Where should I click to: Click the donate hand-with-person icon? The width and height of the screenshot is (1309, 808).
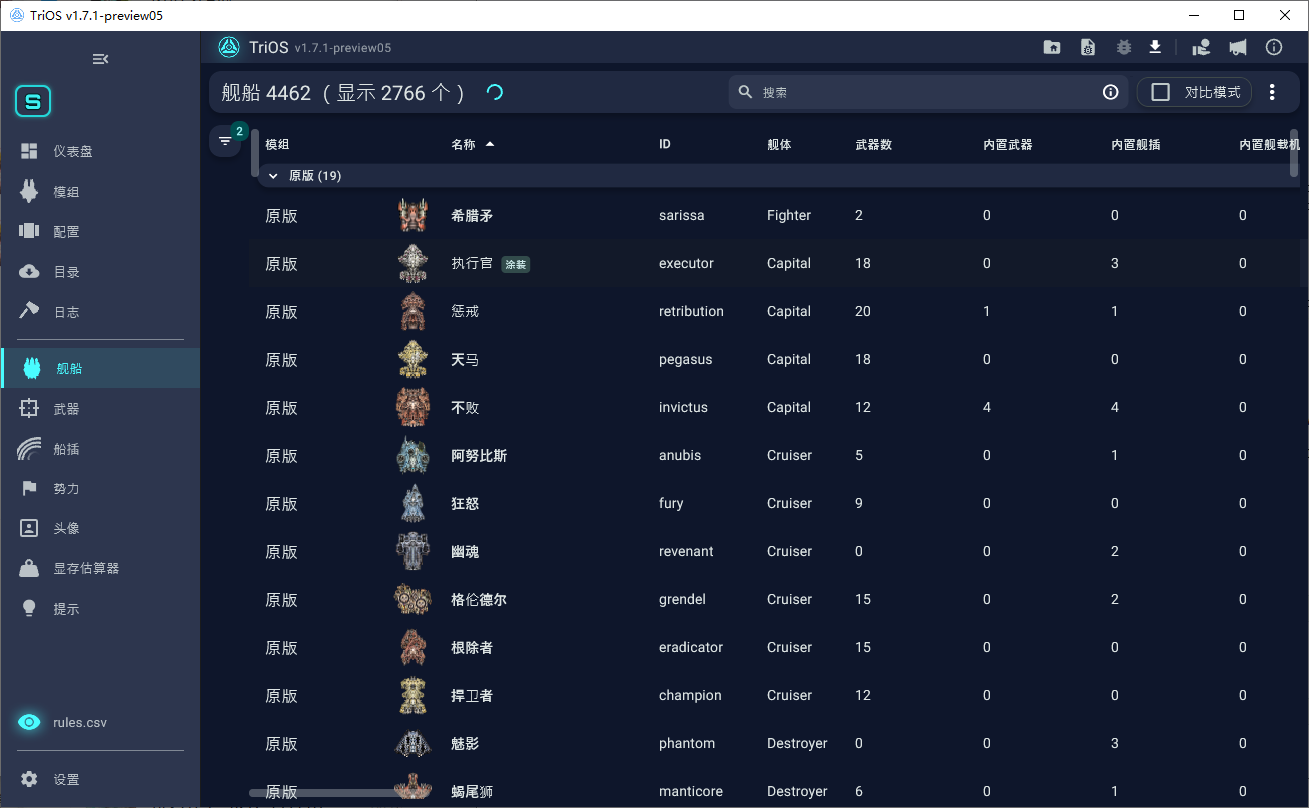[1202, 47]
